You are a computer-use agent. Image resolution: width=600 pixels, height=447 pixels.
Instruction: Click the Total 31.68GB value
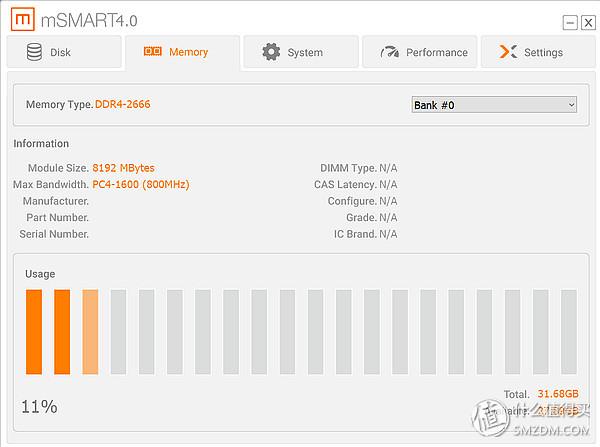click(x=558, y=394)
